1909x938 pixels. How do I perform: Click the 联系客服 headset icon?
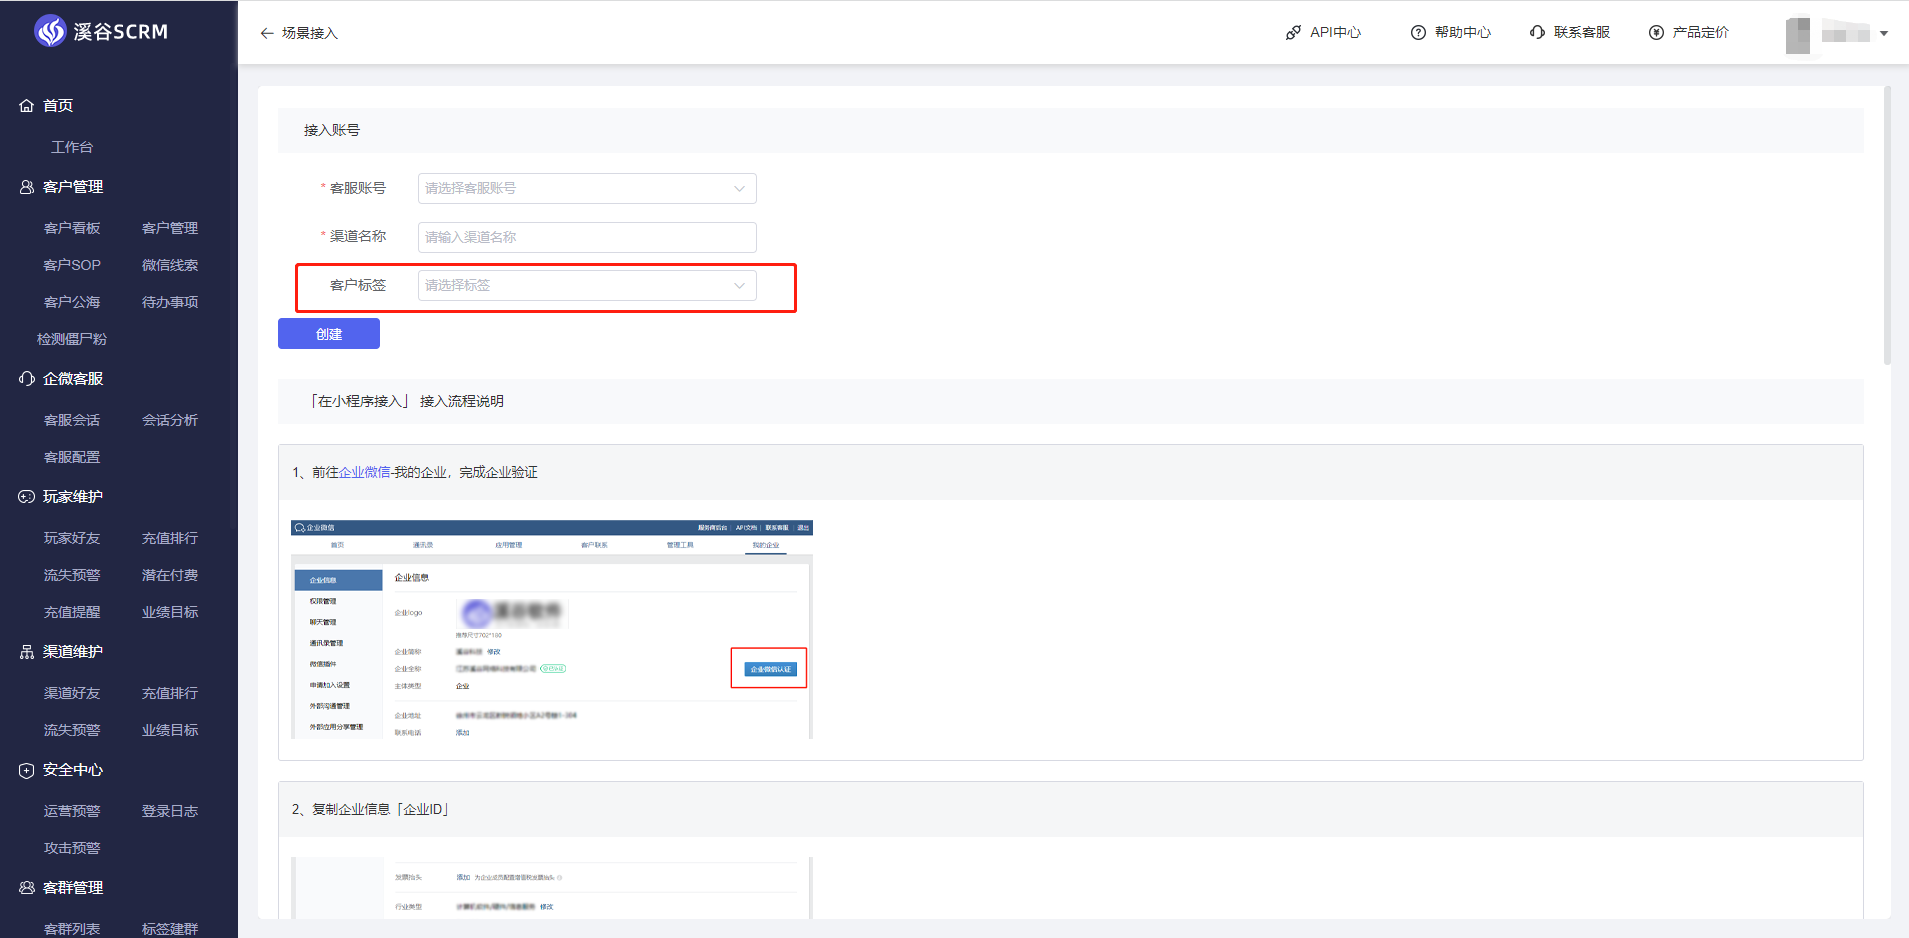(x=1537, y=33)
